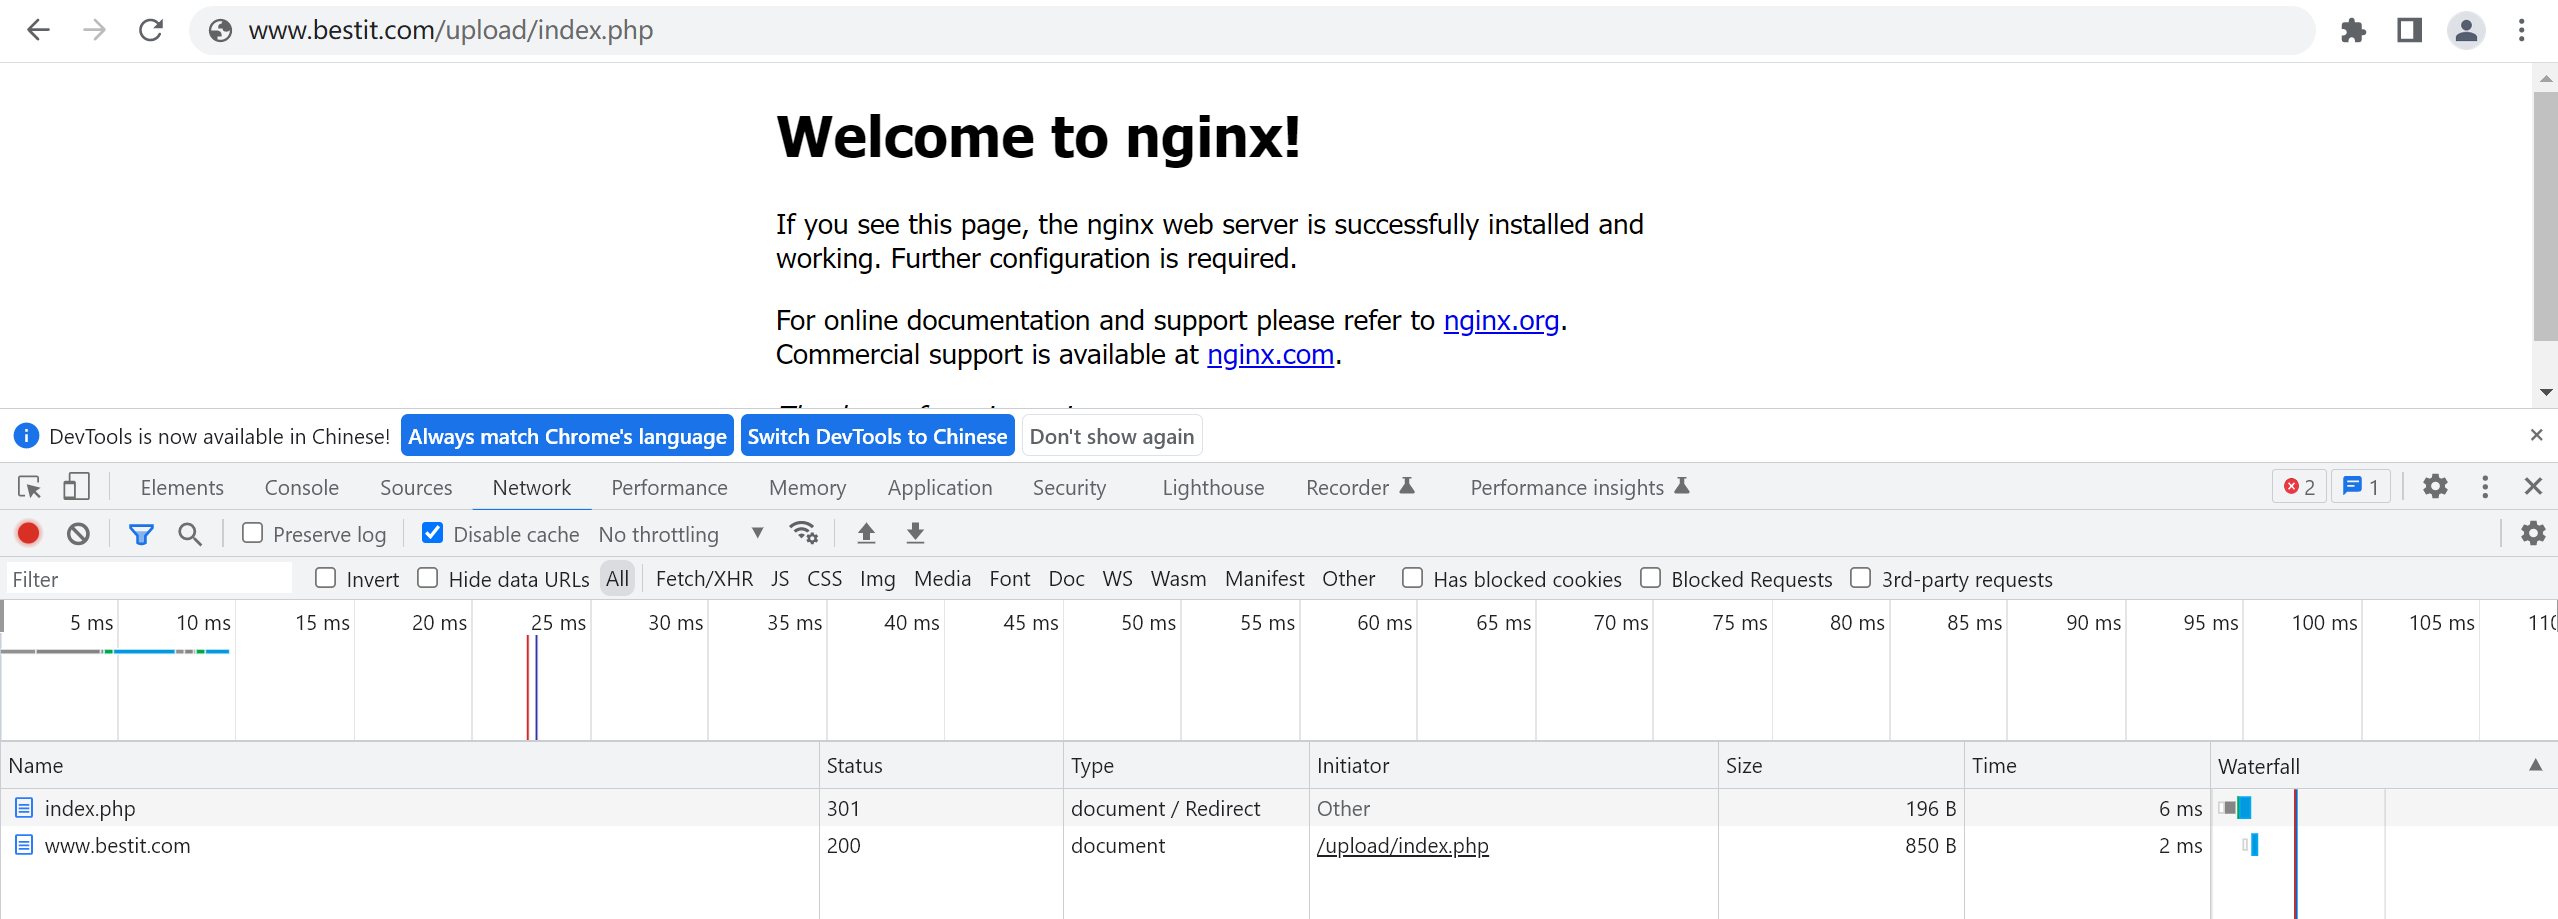The image size is (2558, 919).
Task: Click the page vertical scrollbar thumb
Action: (2545, 215)
